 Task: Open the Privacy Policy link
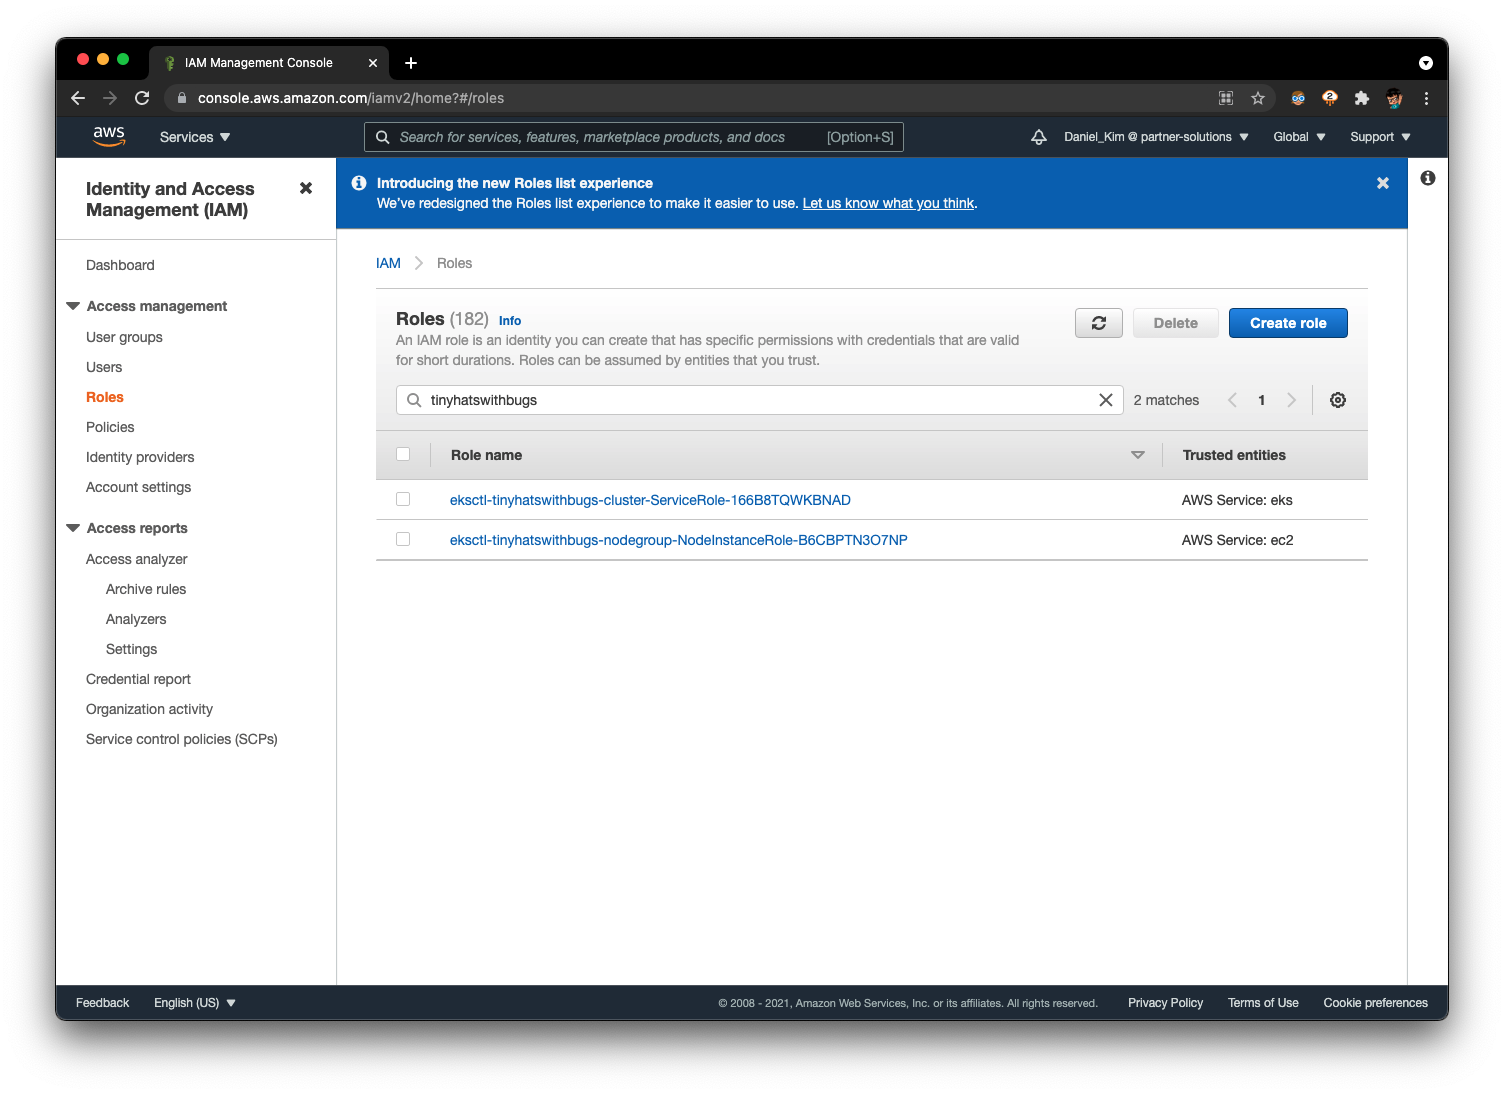point(1165,1003)
